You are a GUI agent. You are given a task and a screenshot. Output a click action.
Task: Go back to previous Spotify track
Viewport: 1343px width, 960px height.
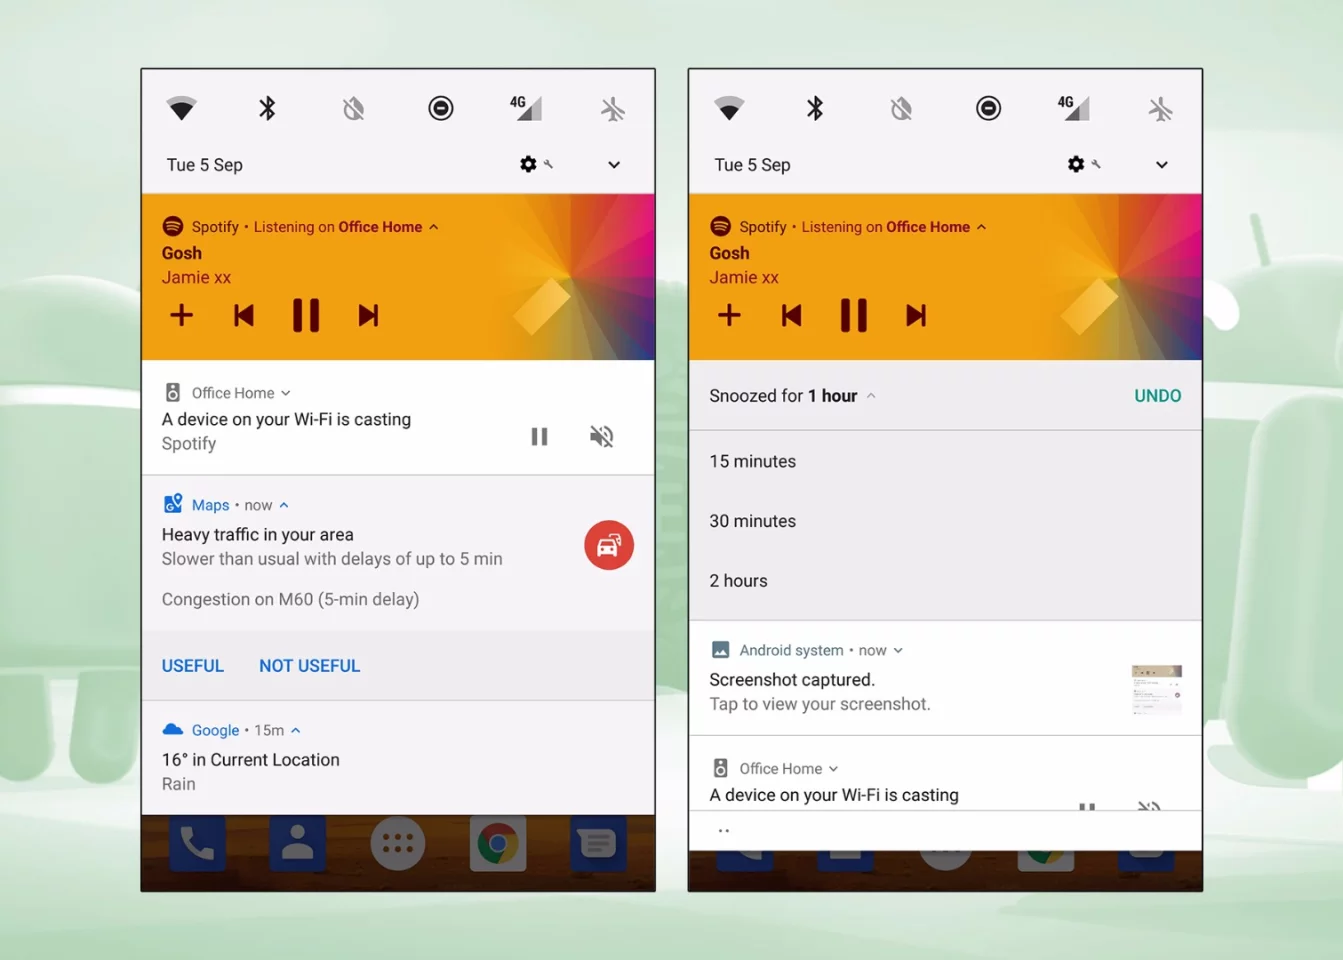[243, 315]
